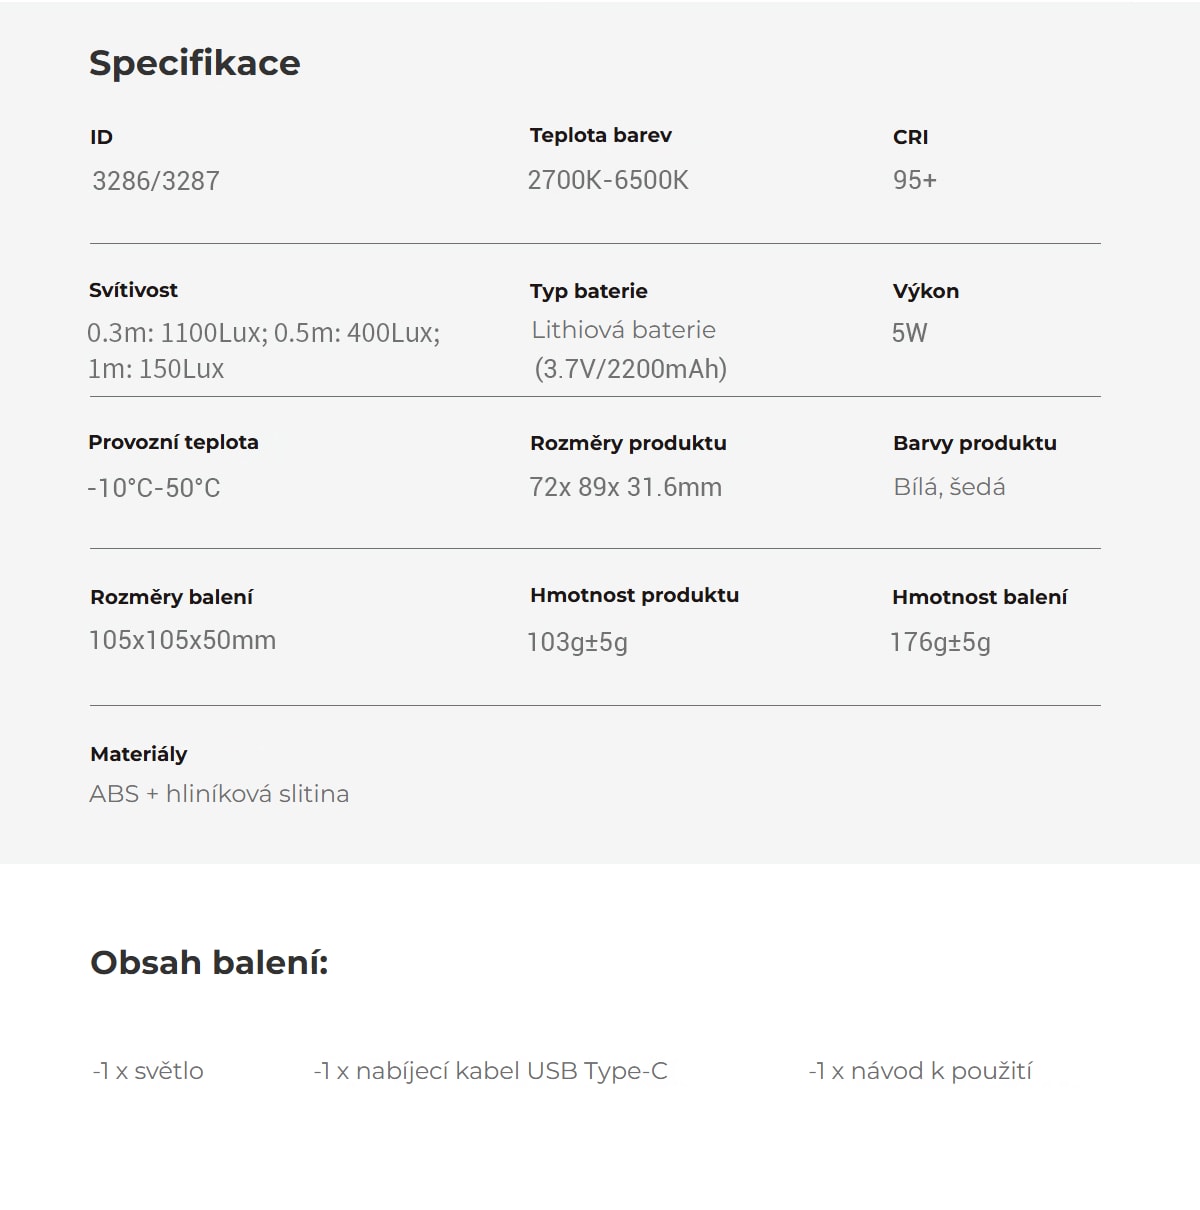
Task: Select the ABS + hliníková slitina text
Action: 219,794
